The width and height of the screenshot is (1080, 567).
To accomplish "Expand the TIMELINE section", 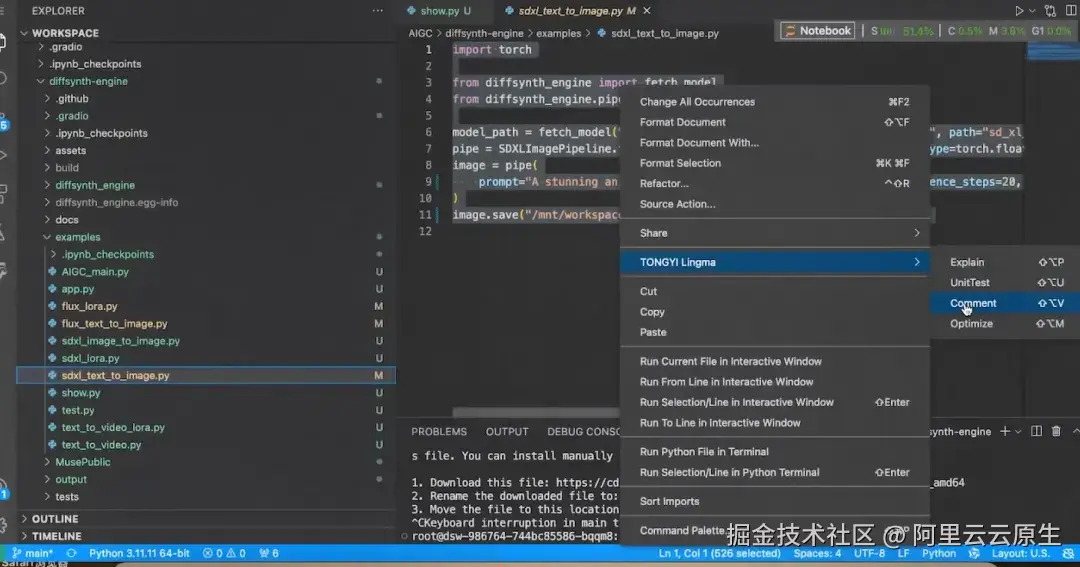I will click(x=205, y=536).
